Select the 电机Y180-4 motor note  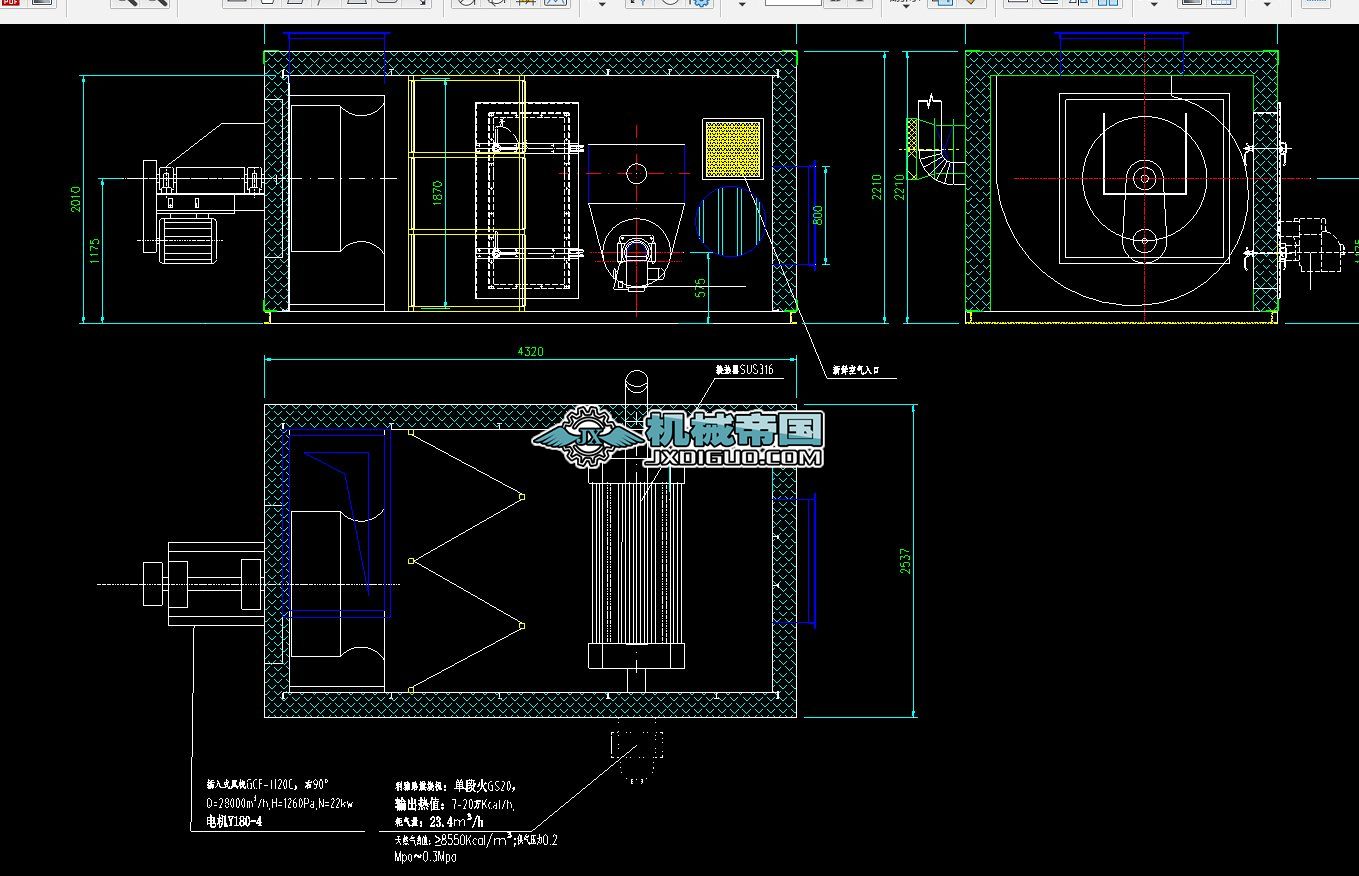pos(235,822)
